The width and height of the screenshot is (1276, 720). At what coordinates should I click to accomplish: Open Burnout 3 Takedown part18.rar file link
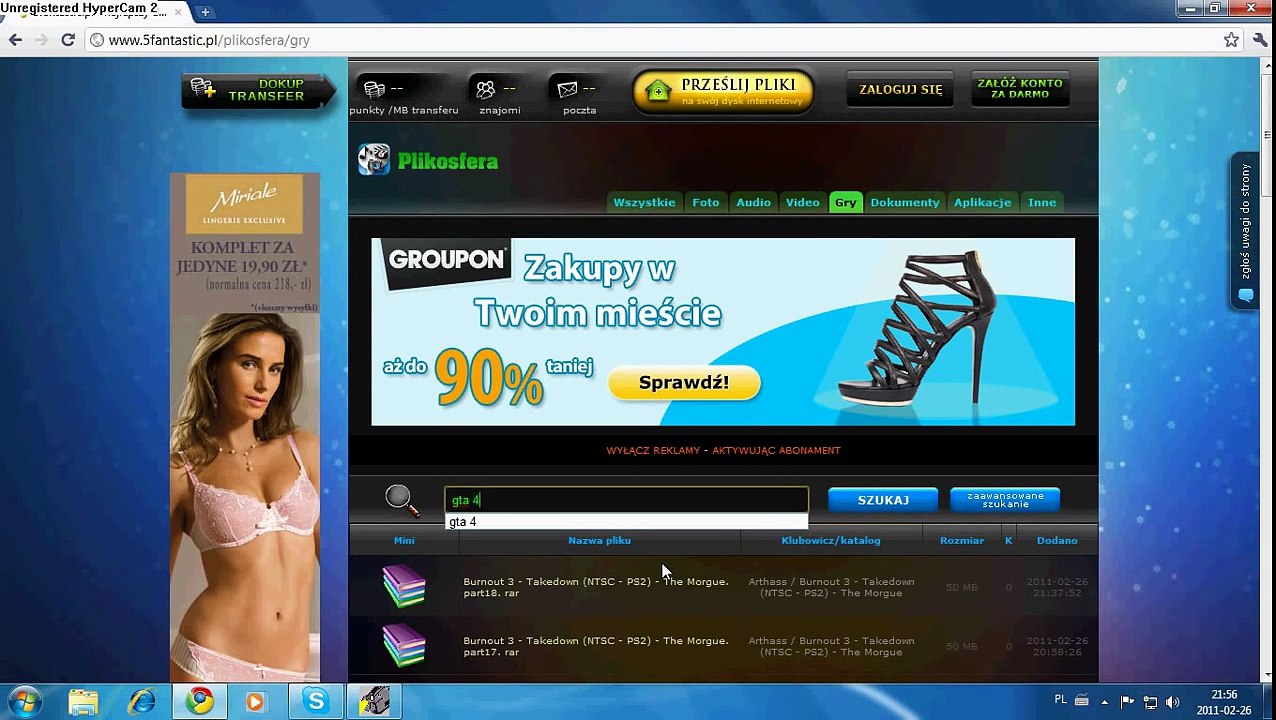pyautogui.click(x=596, y=587)
